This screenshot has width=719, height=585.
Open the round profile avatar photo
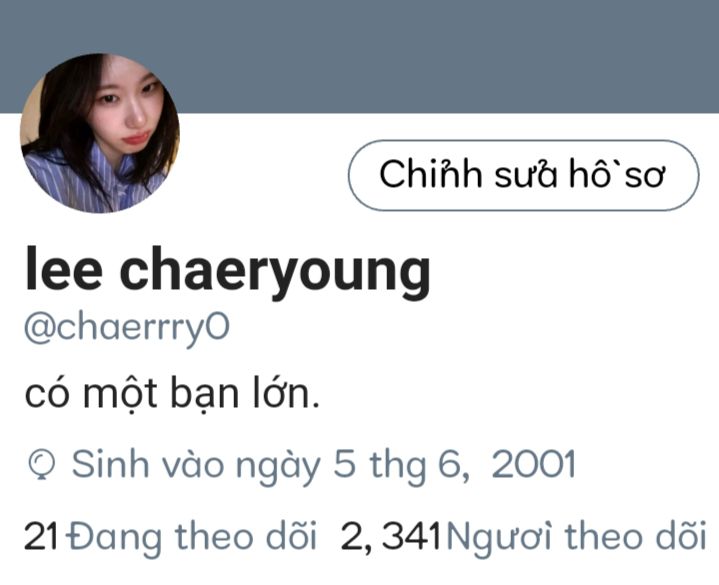coord(100,133)
